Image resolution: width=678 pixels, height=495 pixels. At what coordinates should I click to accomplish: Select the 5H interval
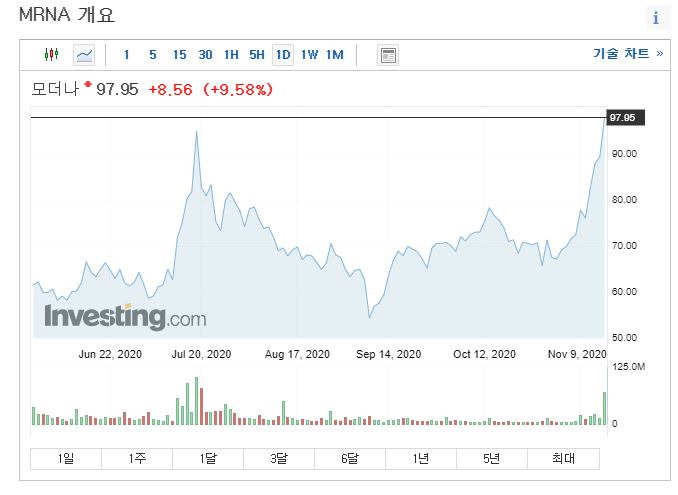point(257,55)
